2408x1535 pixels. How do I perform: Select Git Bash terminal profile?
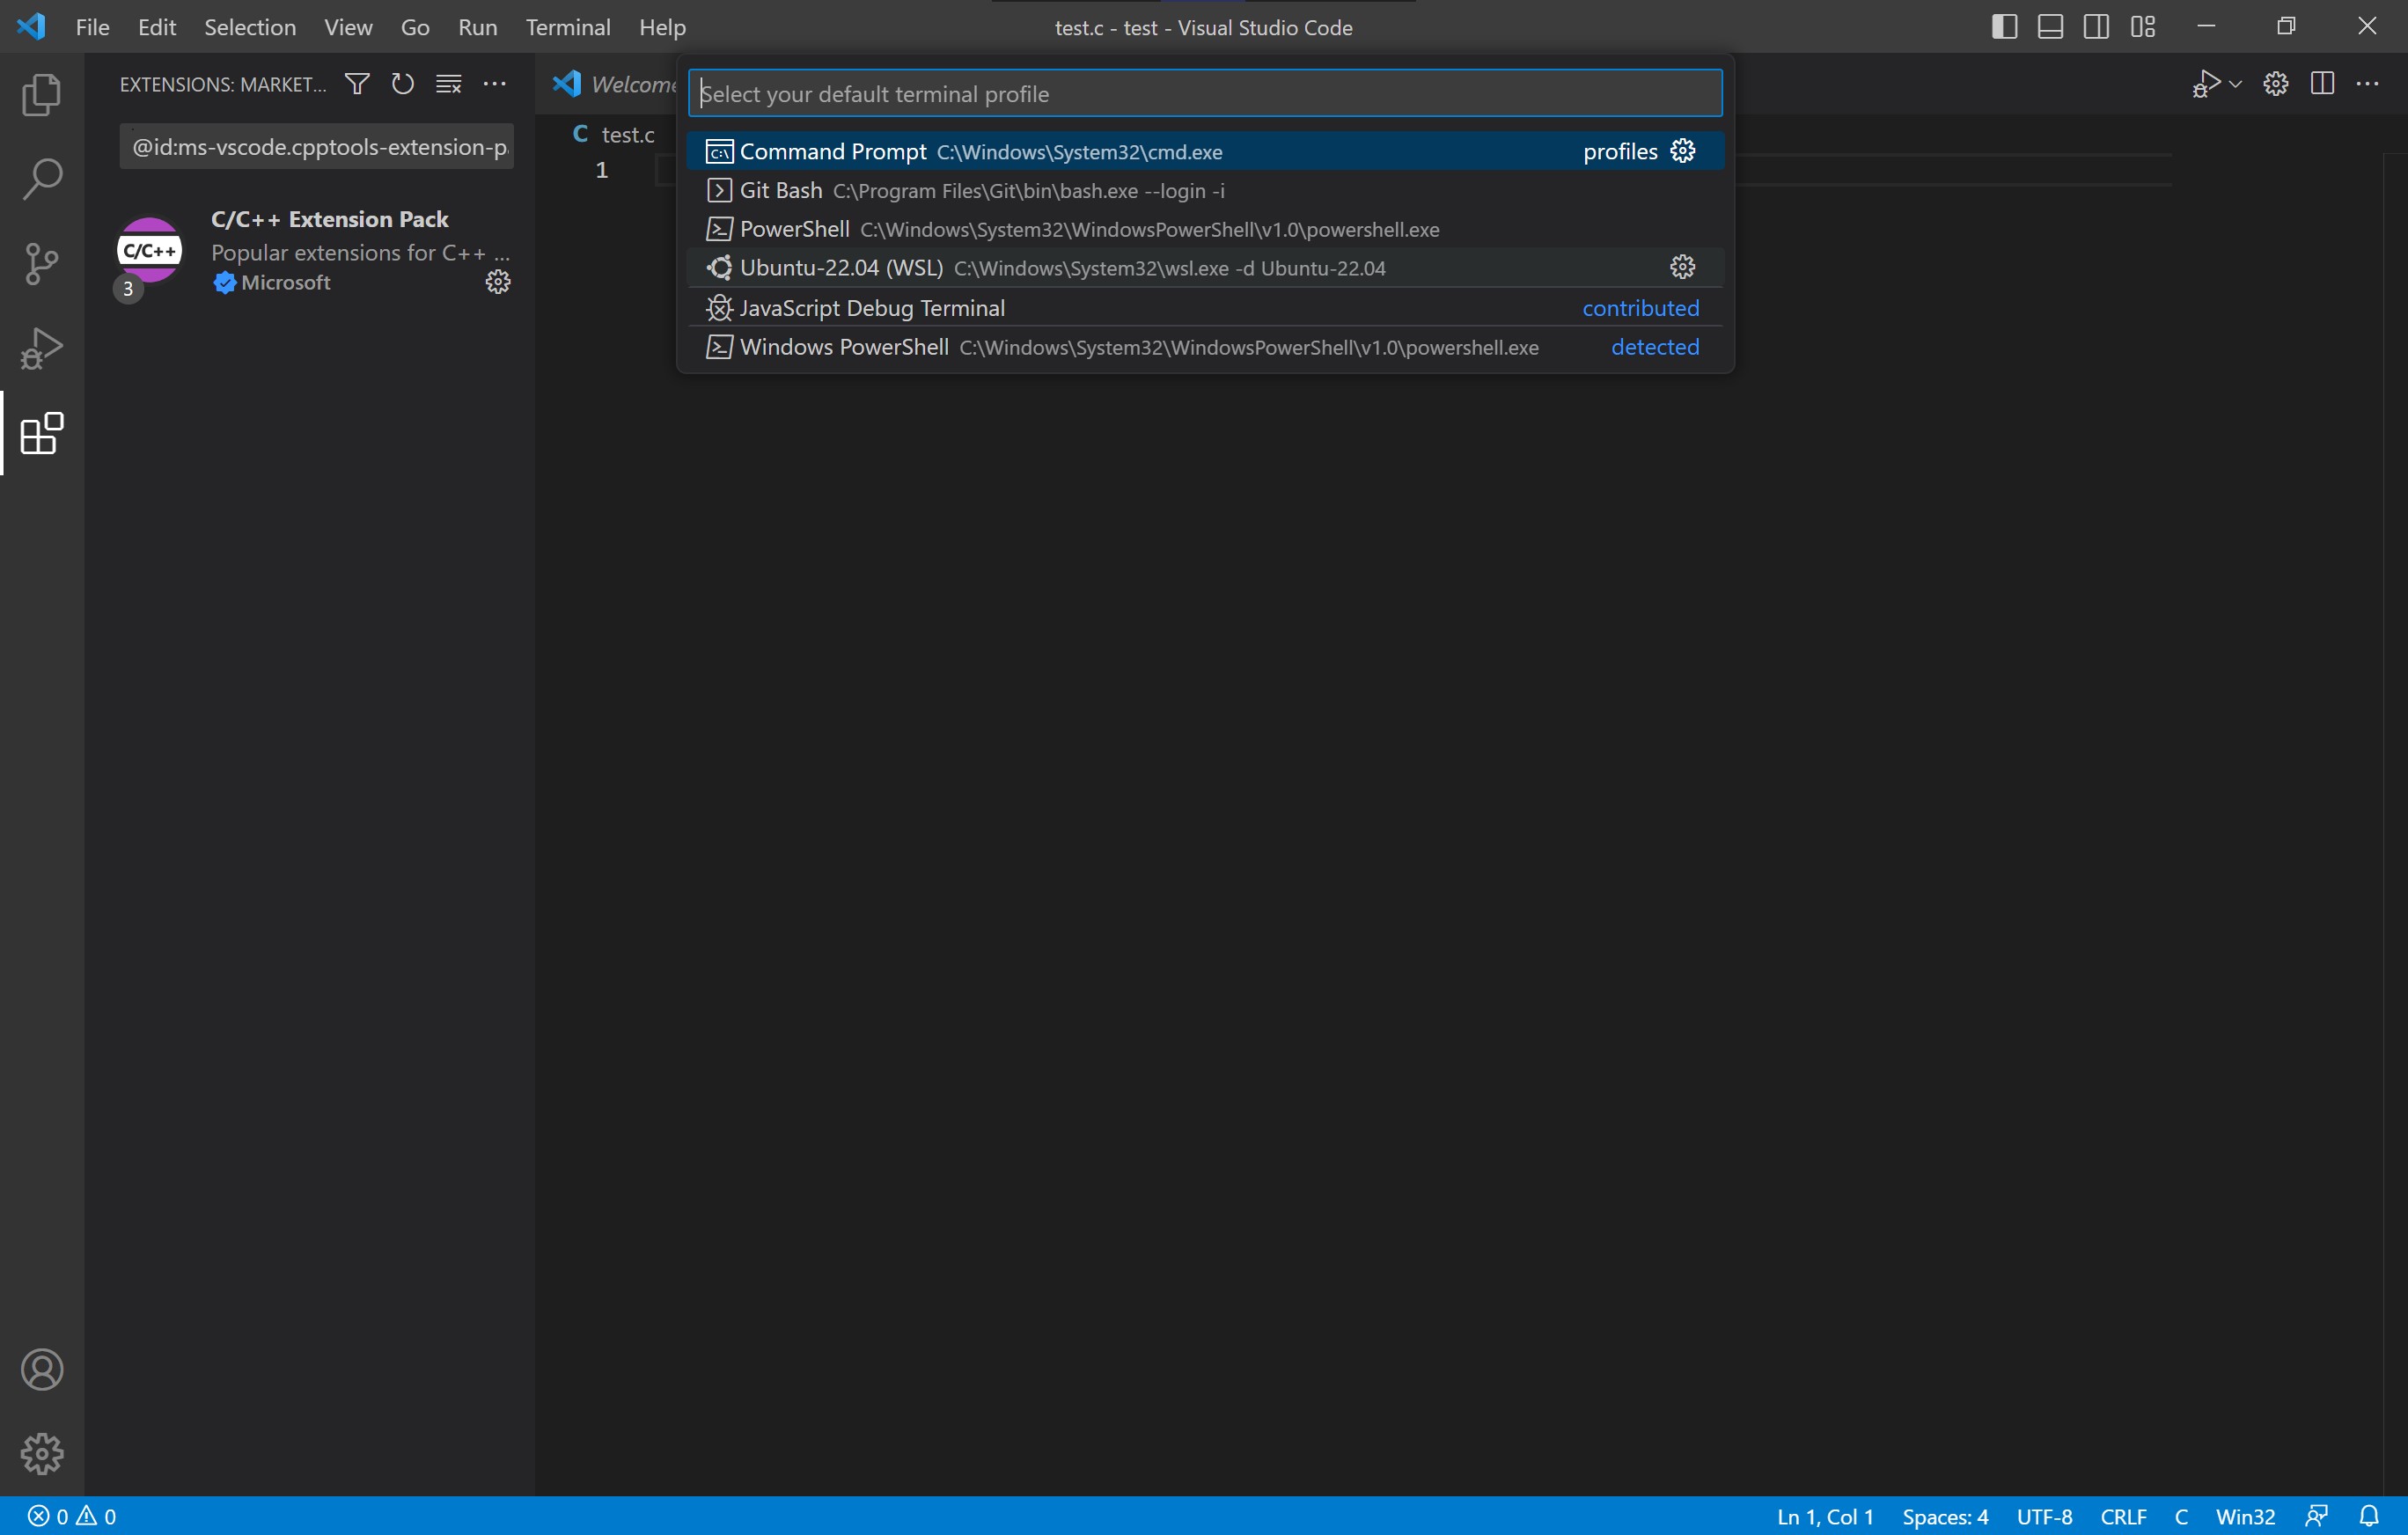[1205, 190]
